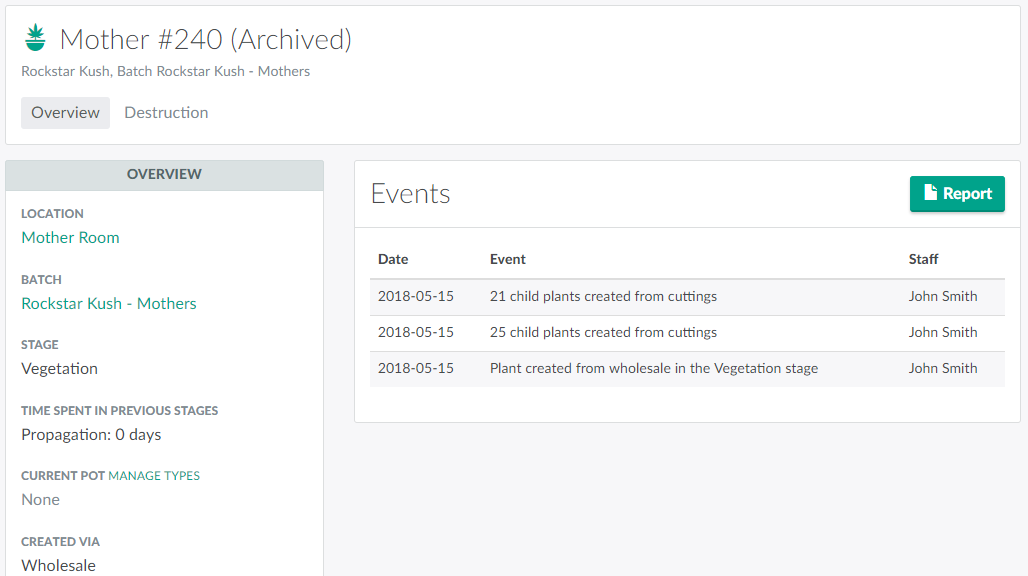Select the 25 child plants created event row
Viewport: 1028px width, 576px height.
click(603, 332)
